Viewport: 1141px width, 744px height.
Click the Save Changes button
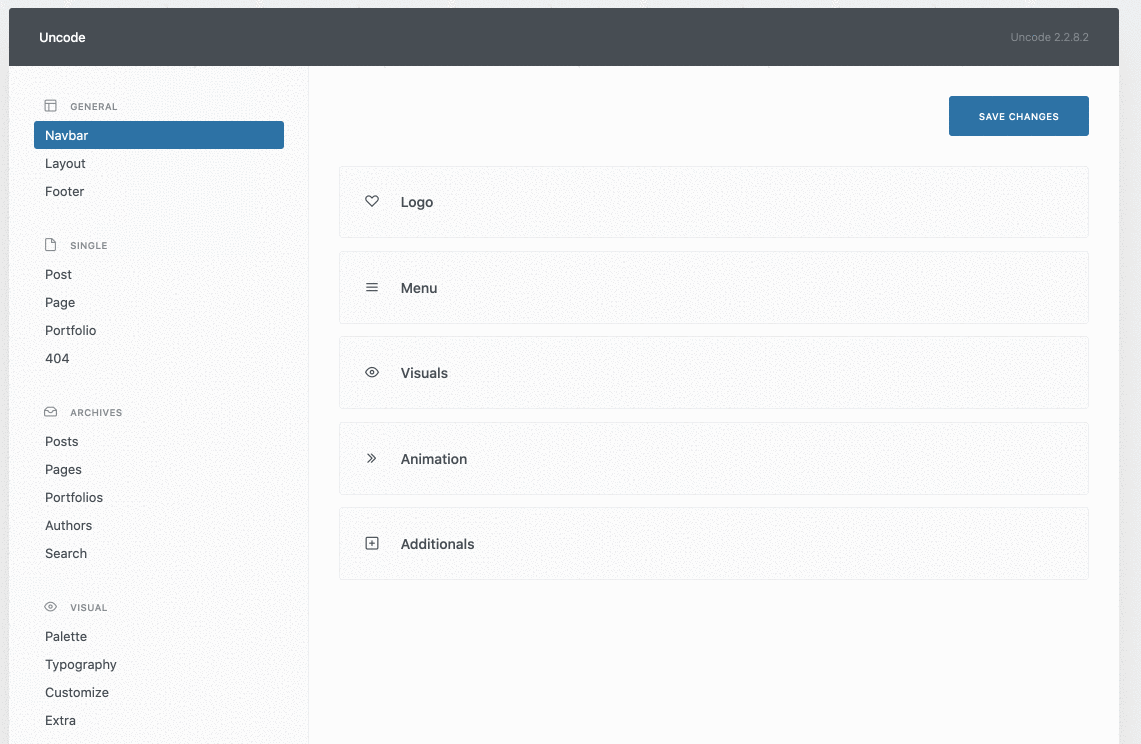pyautogui.click(x=1018, y=115)
